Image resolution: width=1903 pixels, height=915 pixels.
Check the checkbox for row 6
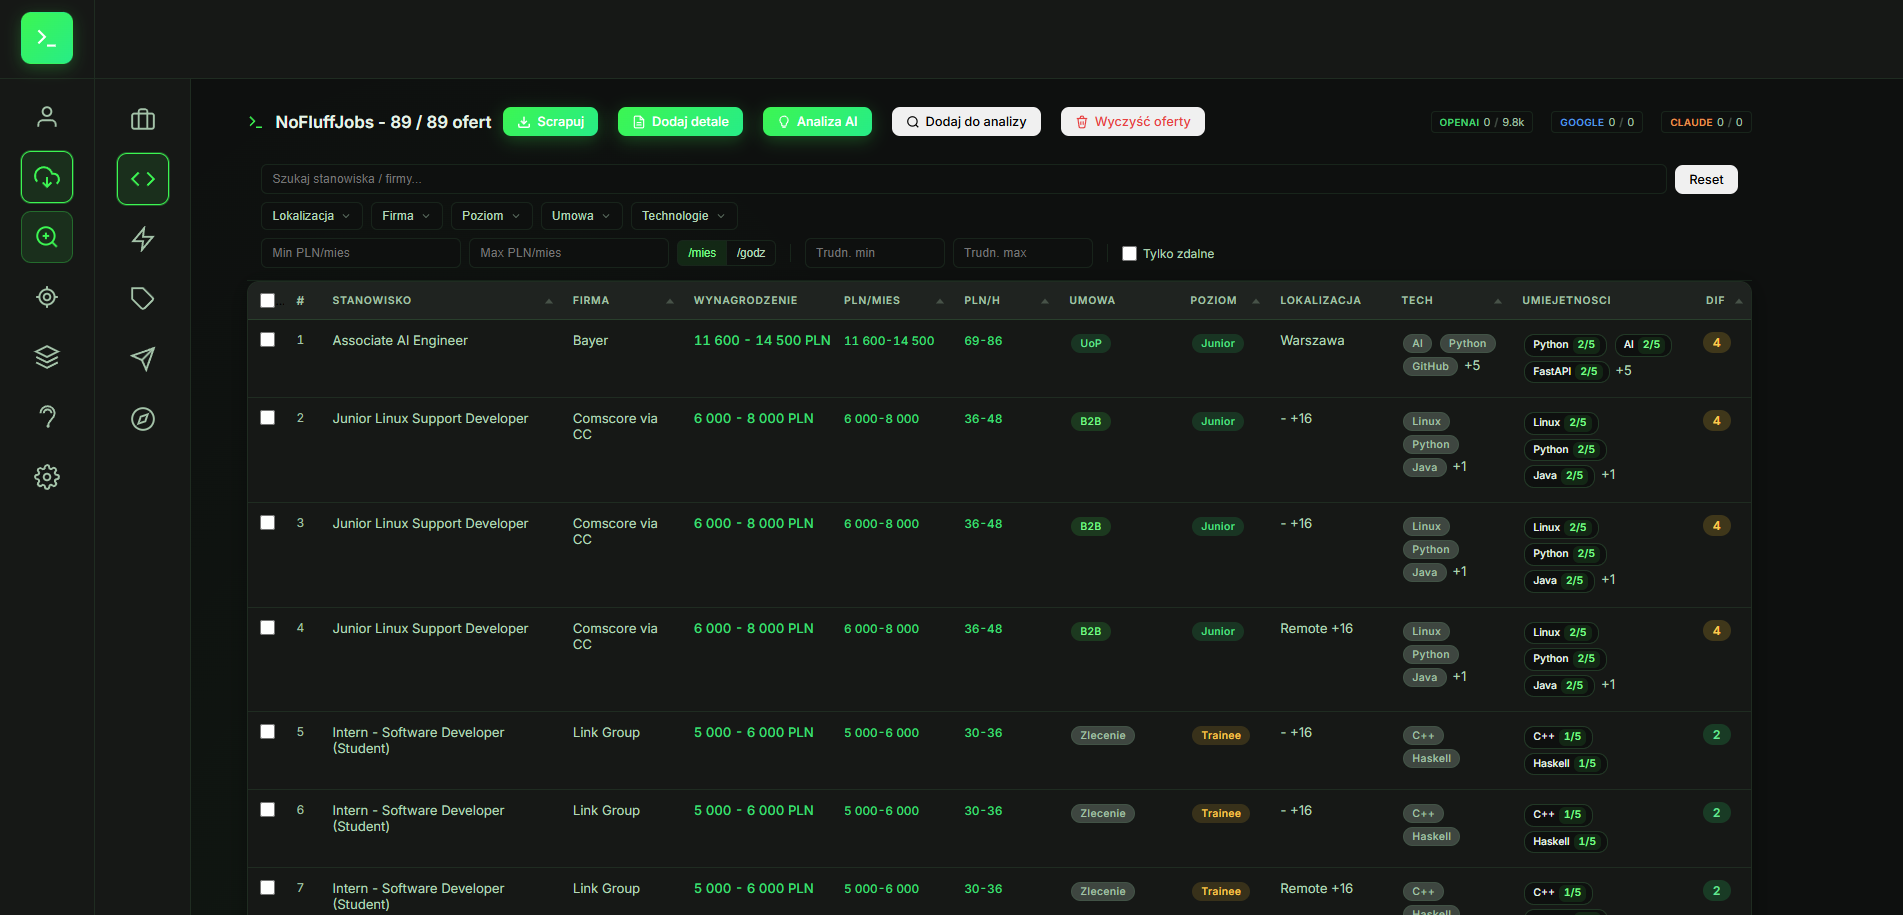tap(267, 810)
